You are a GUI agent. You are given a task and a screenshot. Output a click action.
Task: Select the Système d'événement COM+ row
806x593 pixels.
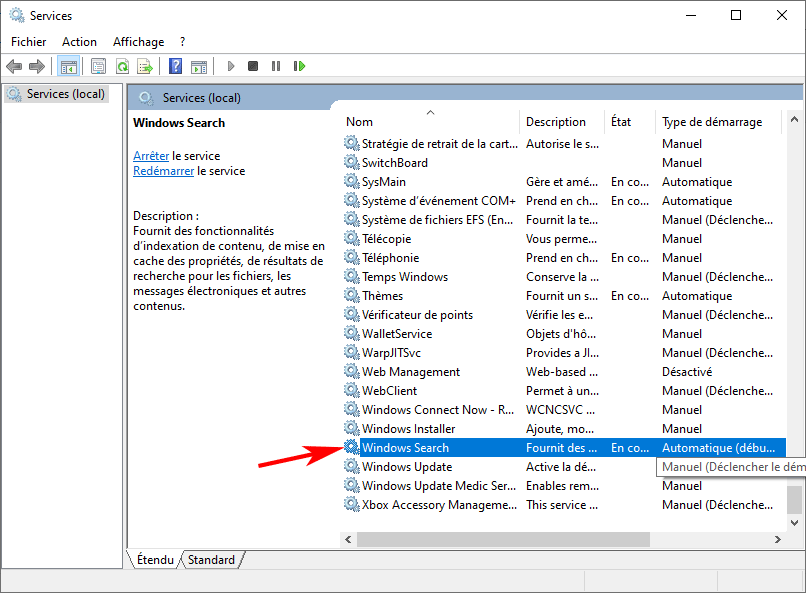564,200
